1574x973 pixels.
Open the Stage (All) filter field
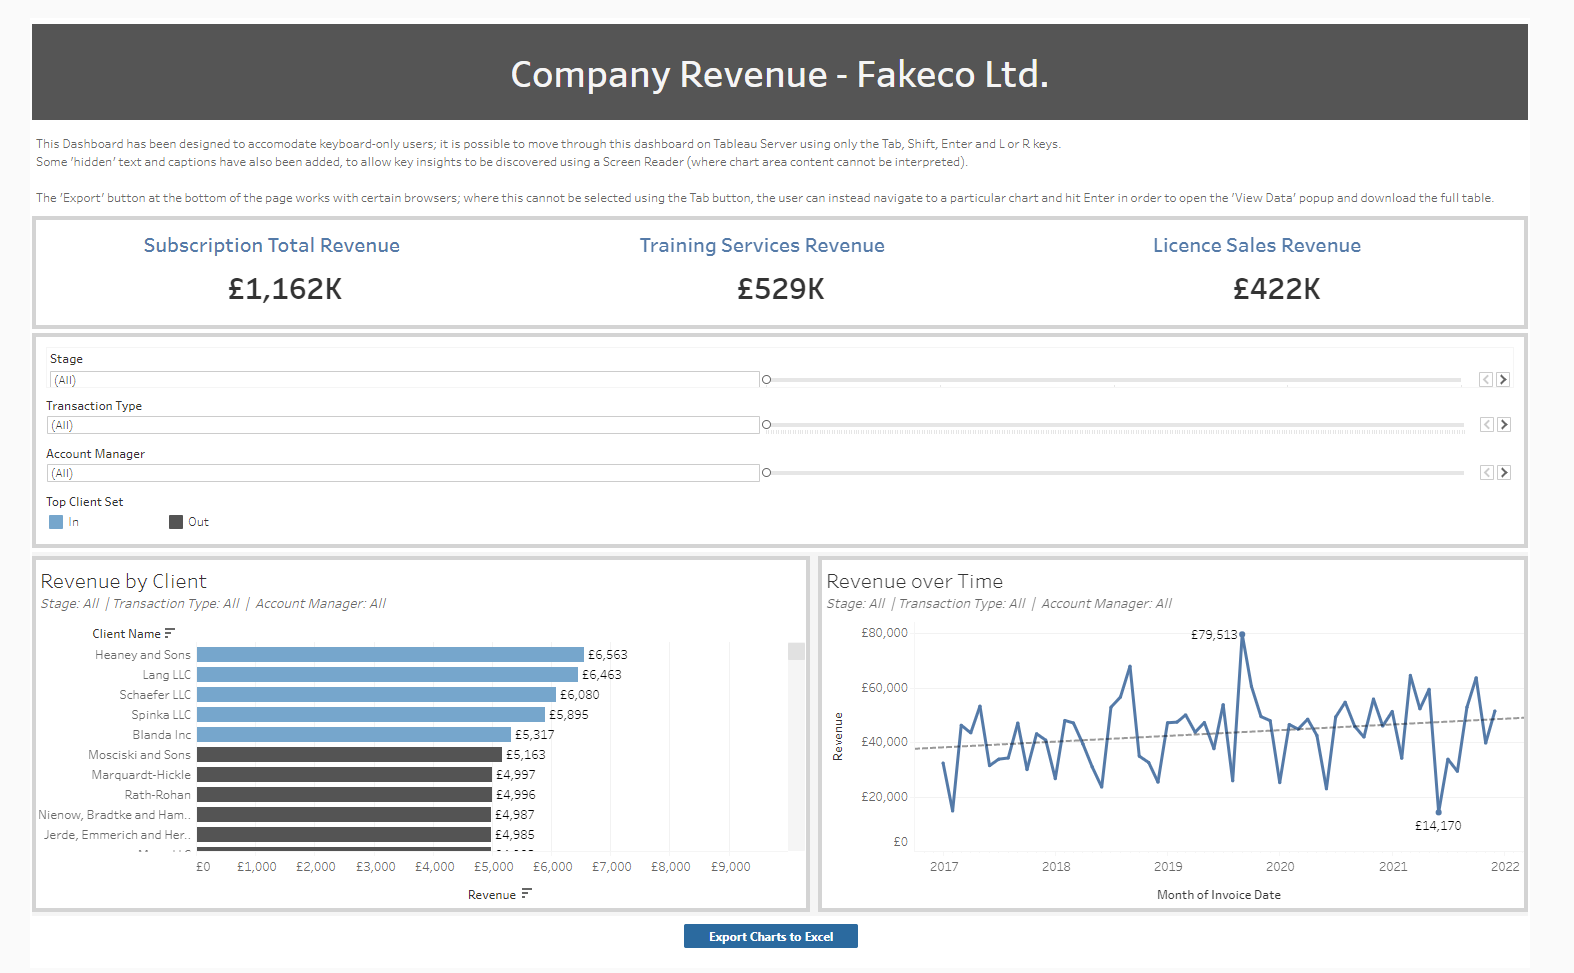404,380
